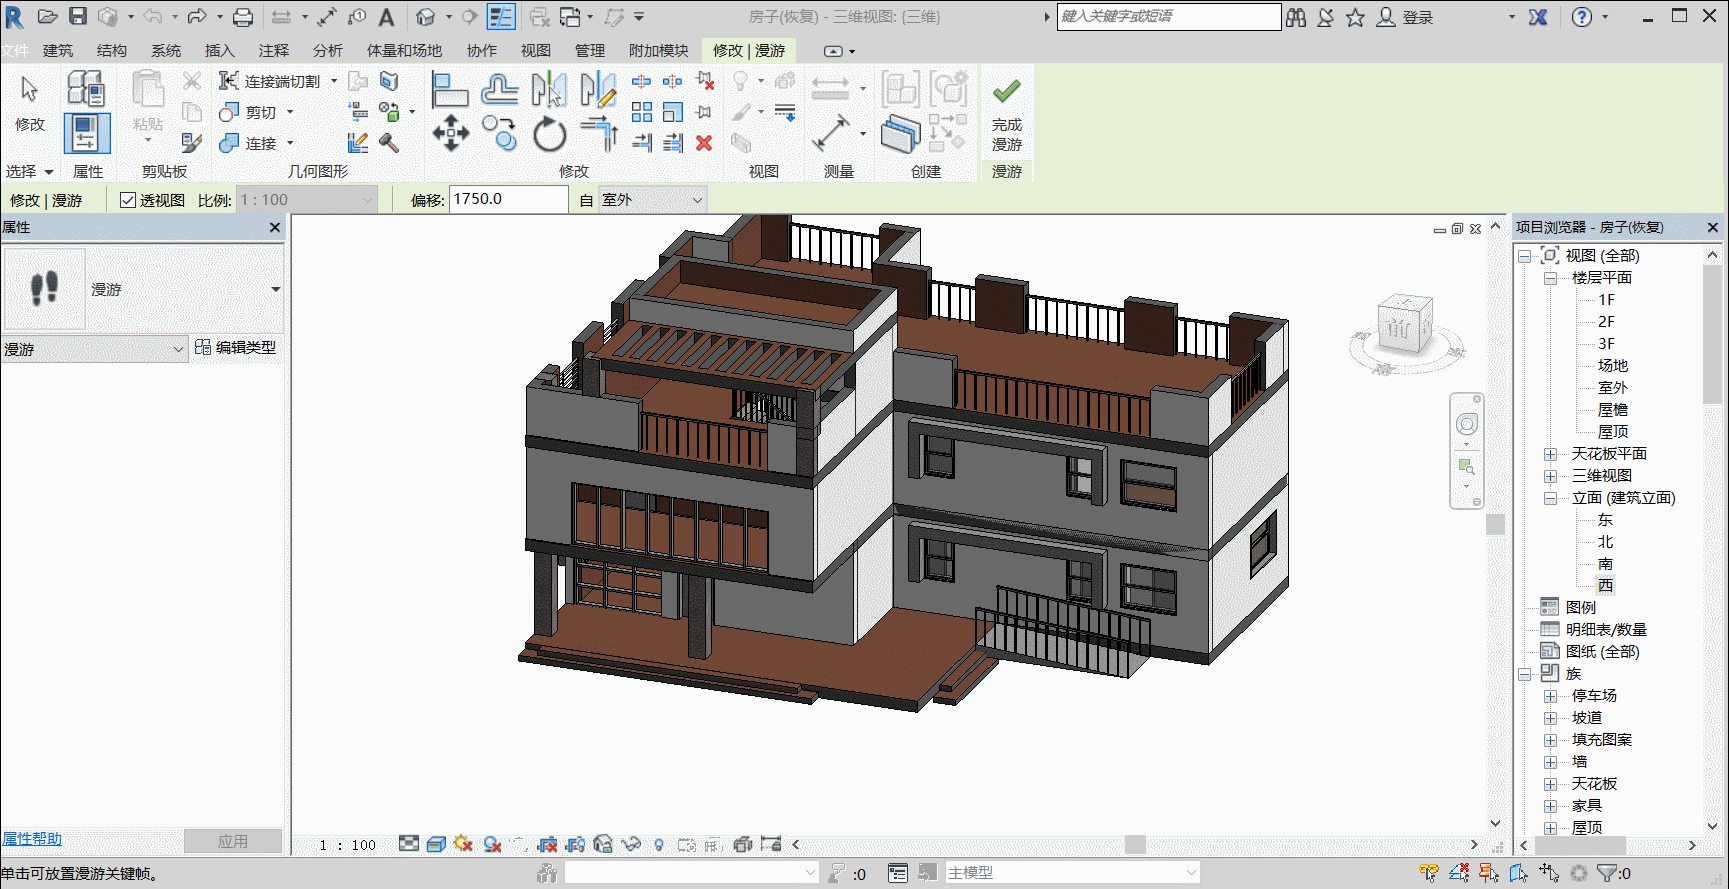Image resolution: width=1729 pixels, height=889 pixels.
Task: Open the 自 室外 level dropdown
Action: [653, 200]
